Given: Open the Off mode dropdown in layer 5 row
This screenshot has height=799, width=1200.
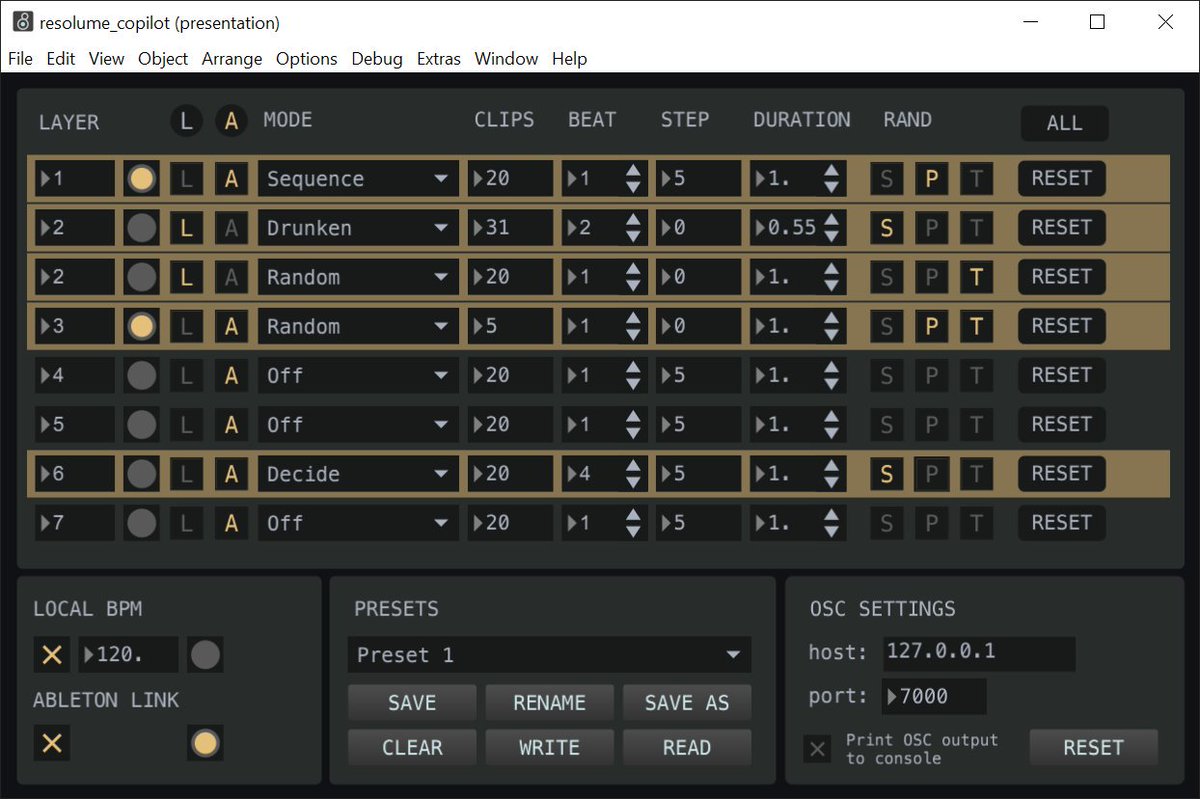Looking at the screenshot, I should point(358,425).
